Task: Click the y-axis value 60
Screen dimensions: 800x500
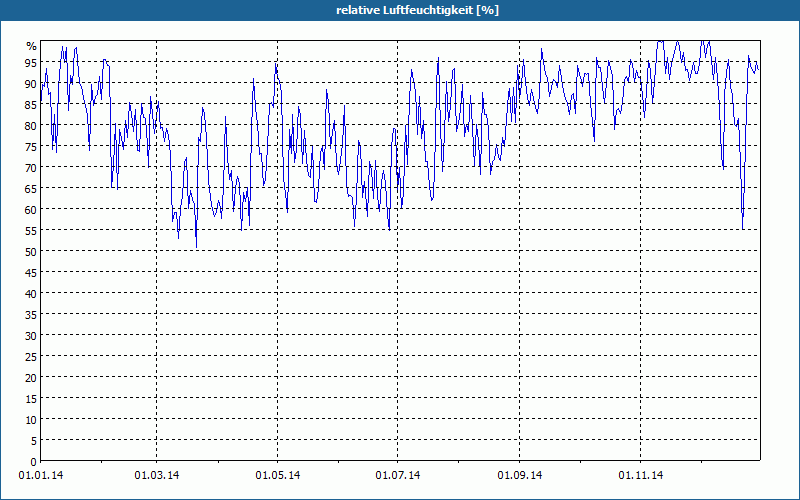Action: [31, 210]
